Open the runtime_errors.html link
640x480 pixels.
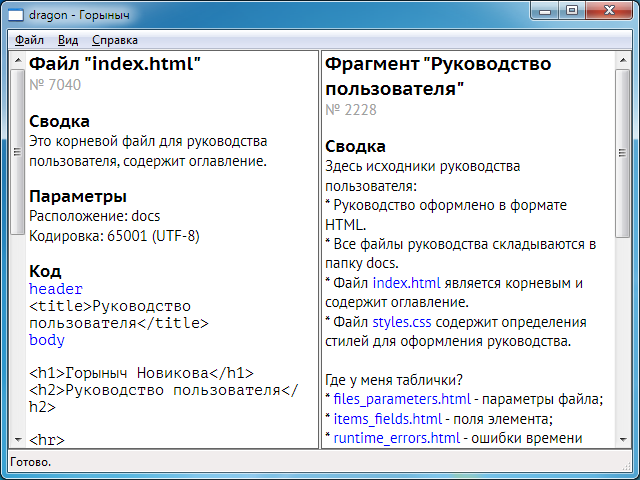click(397, 438)
